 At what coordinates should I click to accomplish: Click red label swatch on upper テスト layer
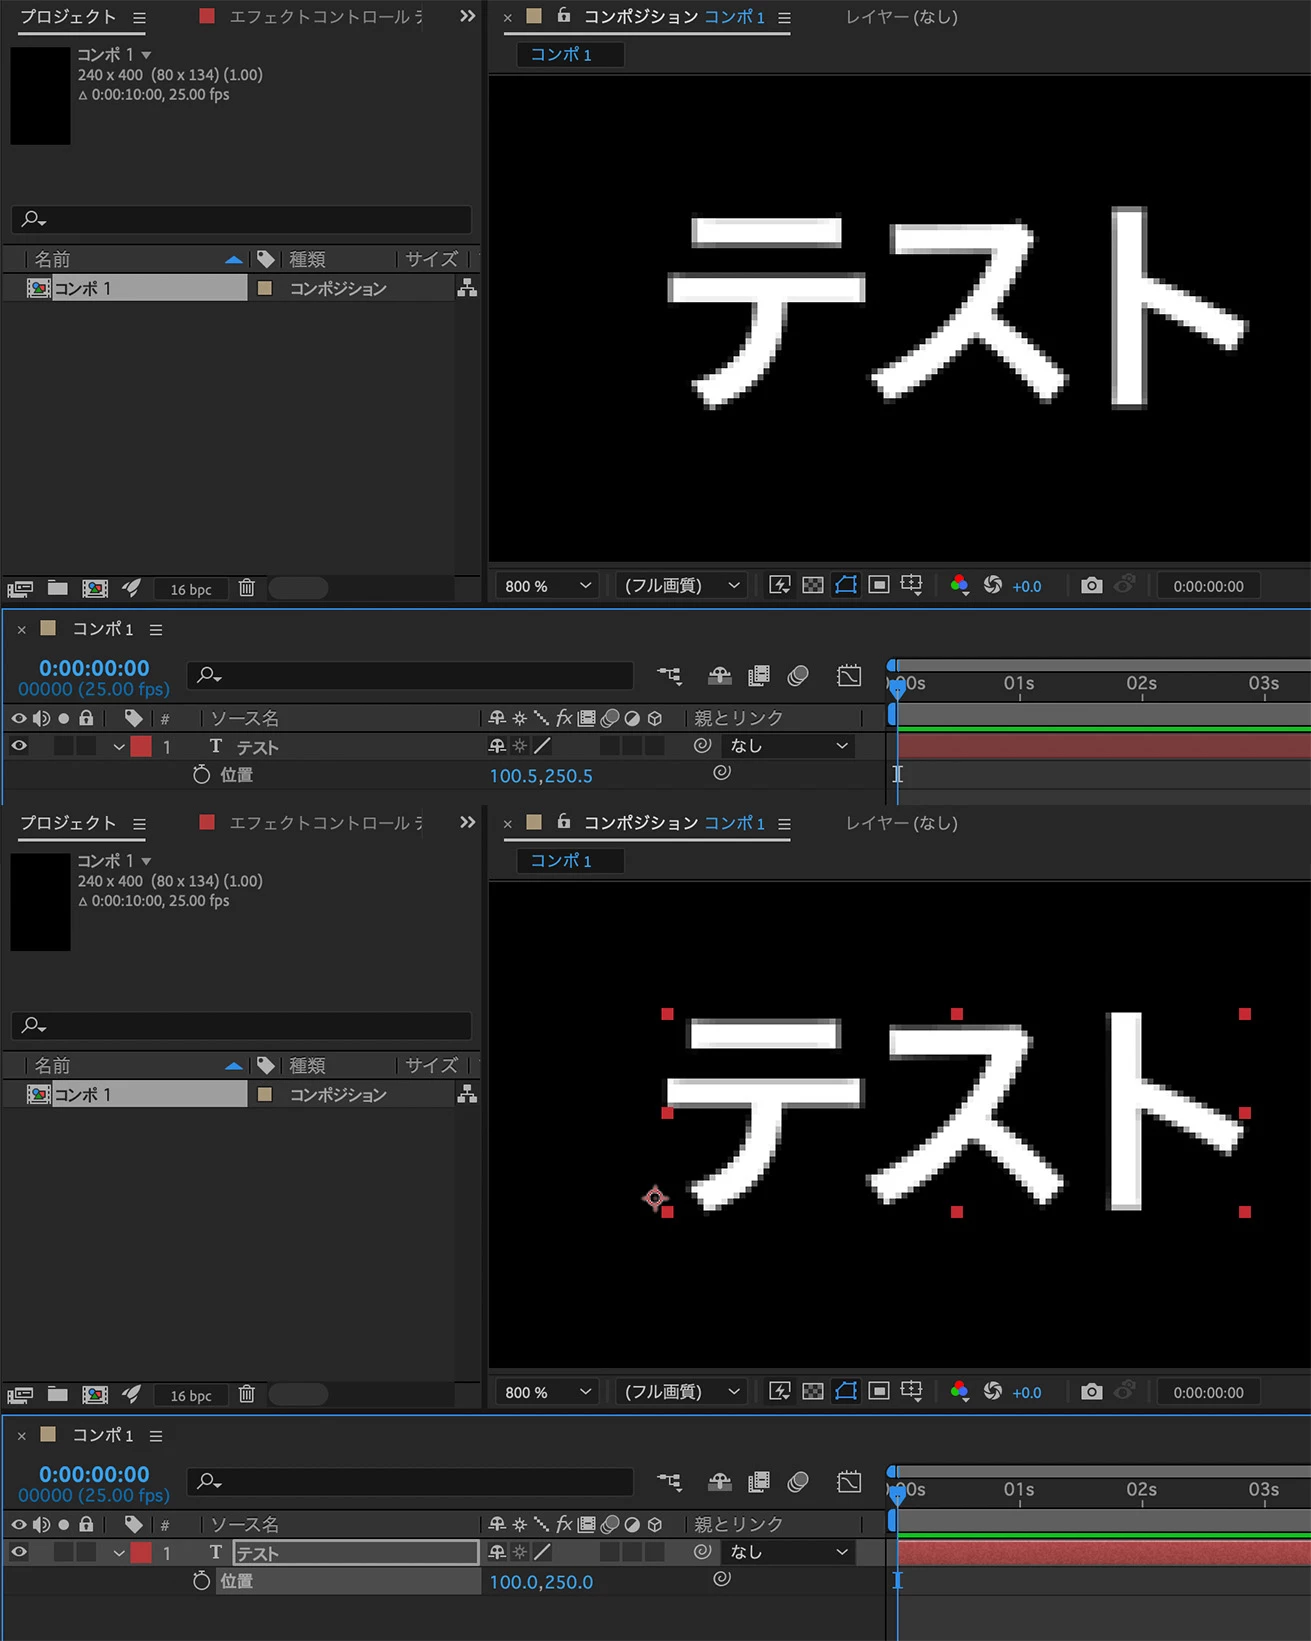[141, 746]
